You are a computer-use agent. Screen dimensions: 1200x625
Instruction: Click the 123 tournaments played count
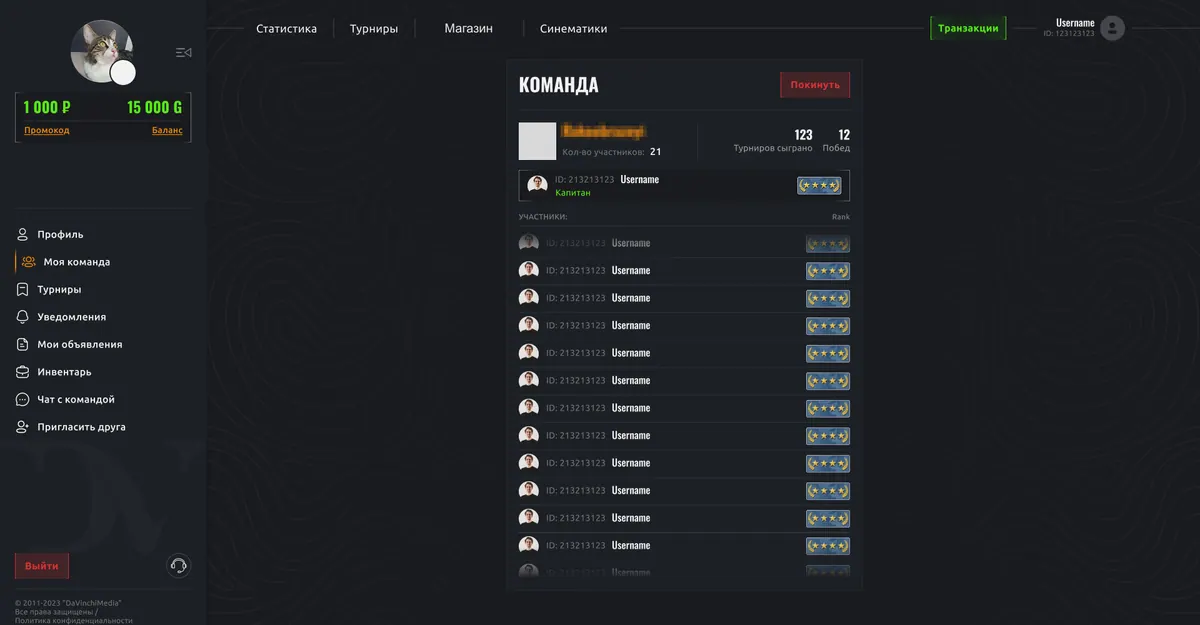tap(803, 135)
